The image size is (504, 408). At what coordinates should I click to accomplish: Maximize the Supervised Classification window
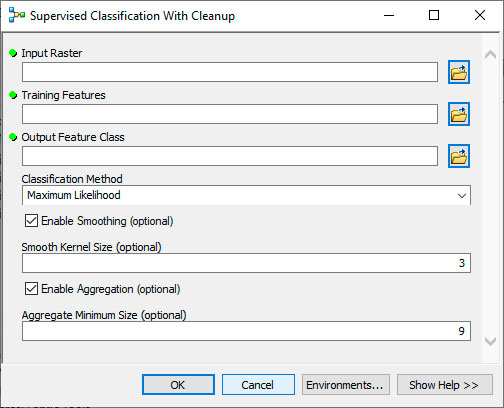pos(434,15)
